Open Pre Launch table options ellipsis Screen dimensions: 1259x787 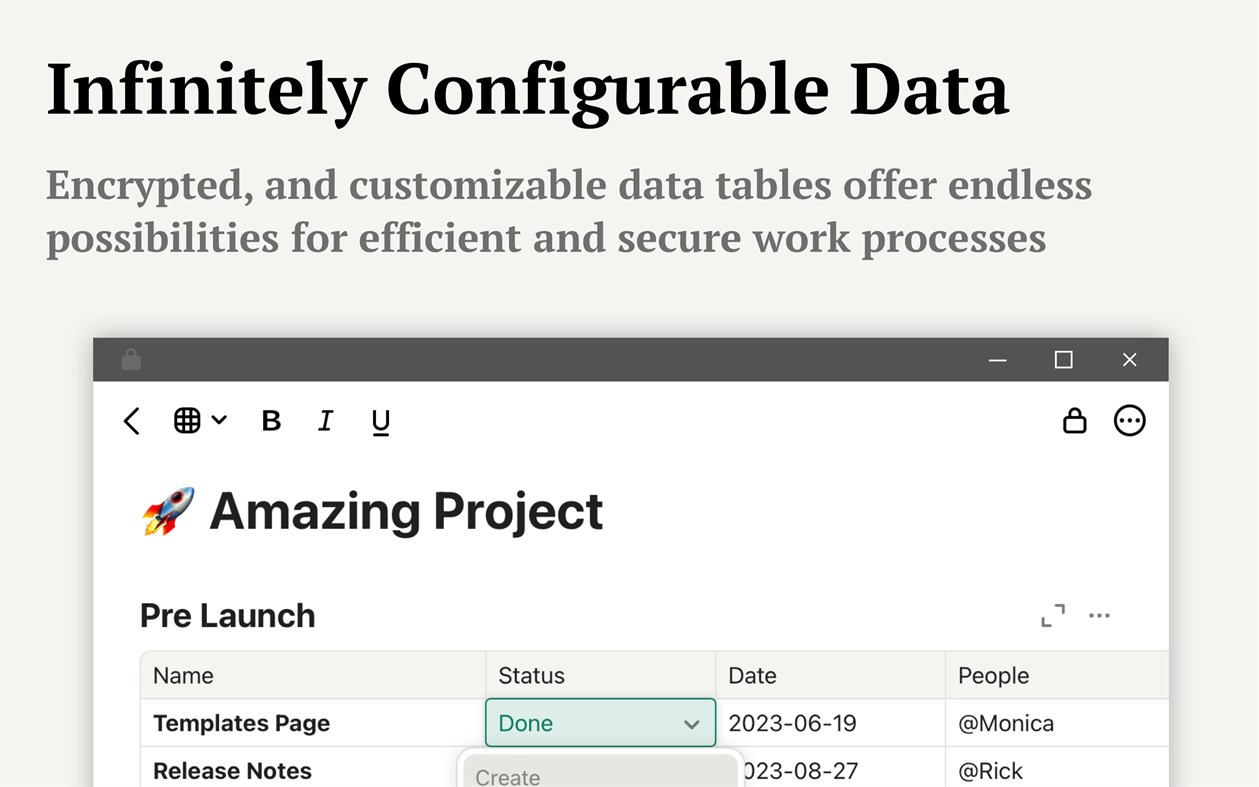coord(1099,616)
